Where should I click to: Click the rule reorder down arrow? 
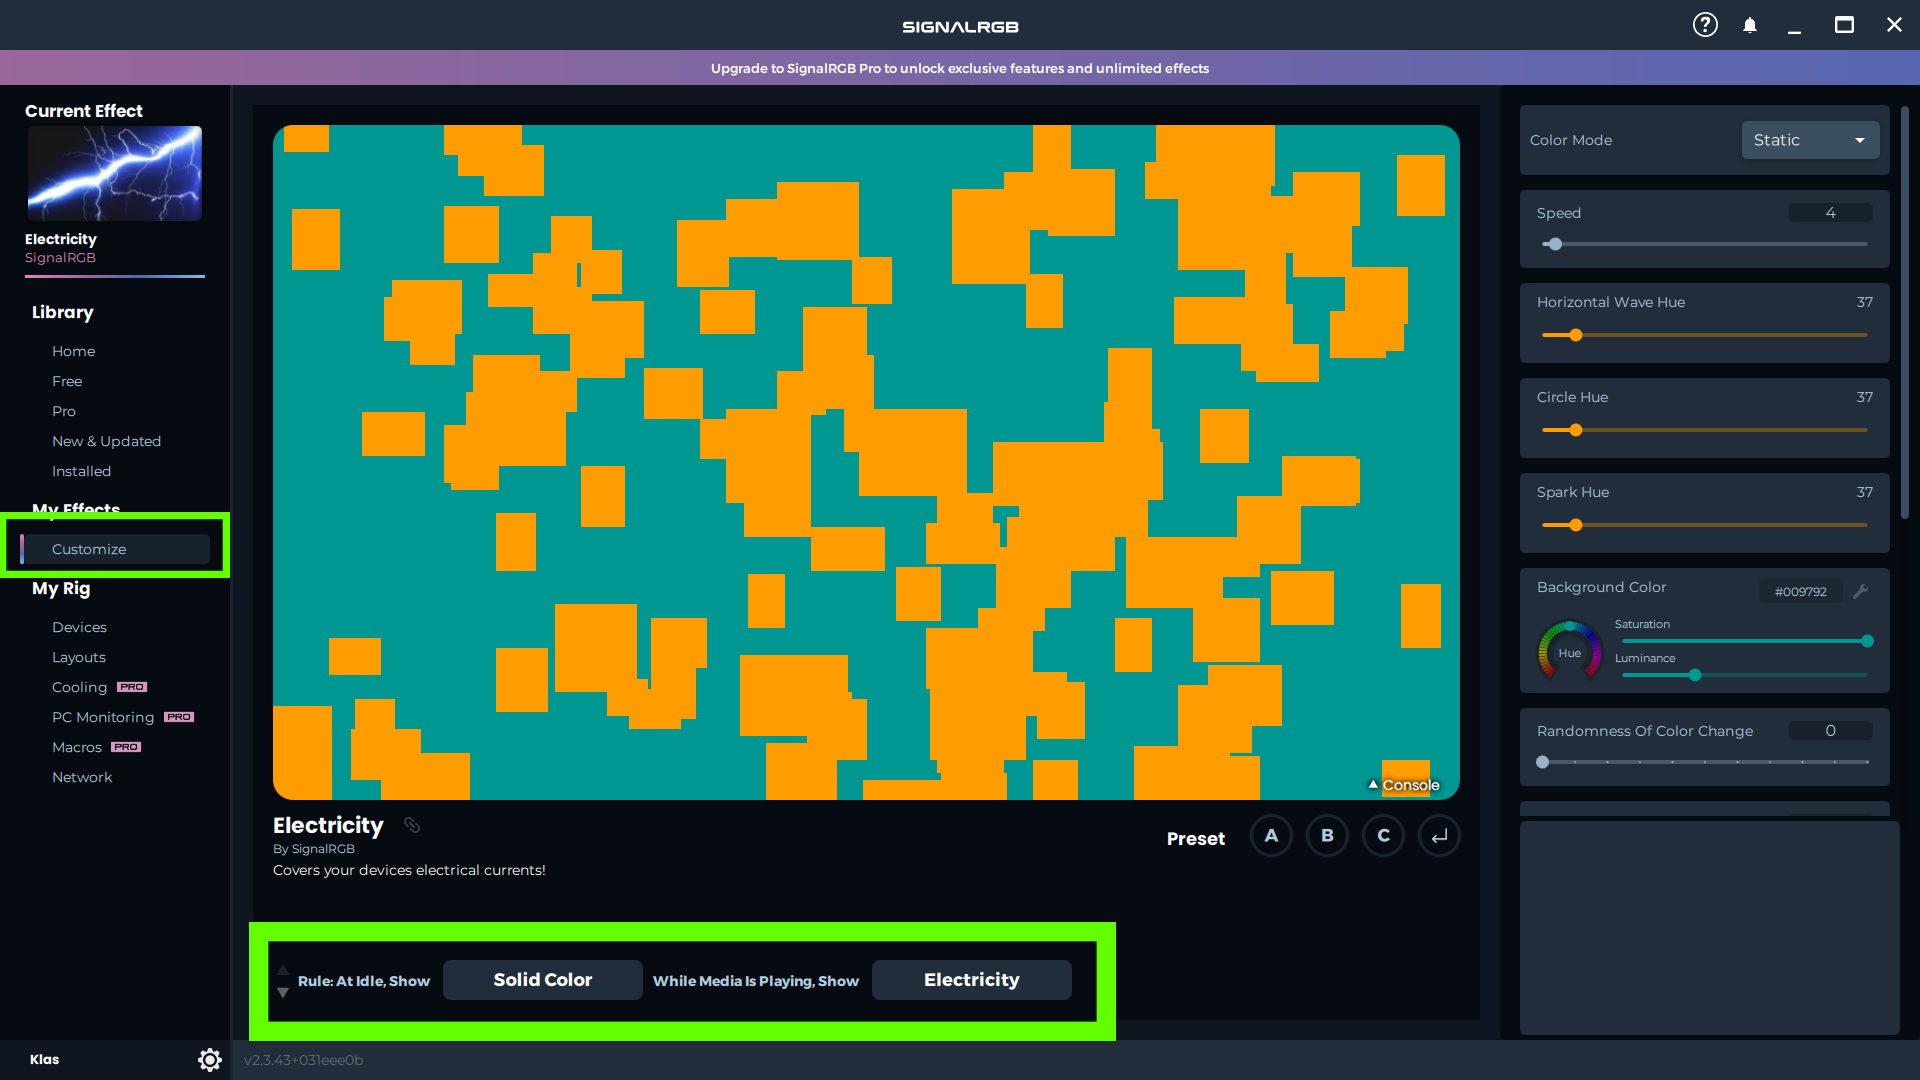283,992
